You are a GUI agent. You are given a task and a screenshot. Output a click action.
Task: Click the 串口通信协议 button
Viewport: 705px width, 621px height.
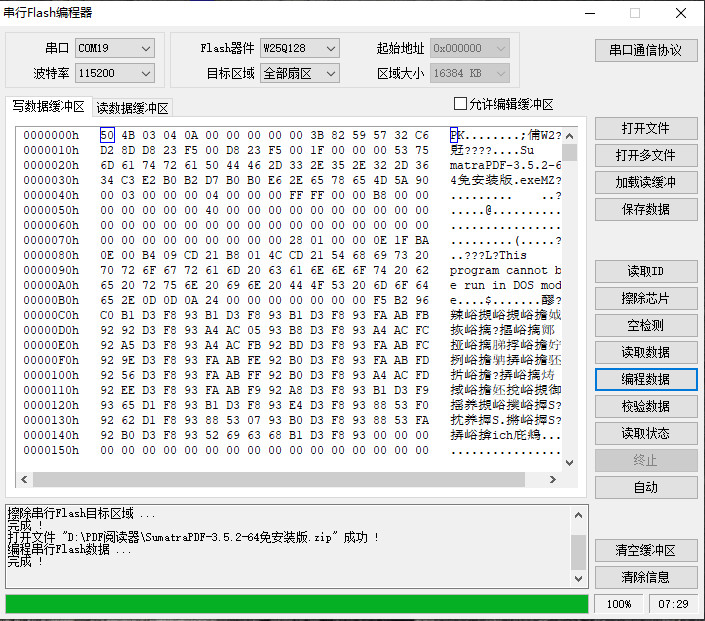click(646, 50)
